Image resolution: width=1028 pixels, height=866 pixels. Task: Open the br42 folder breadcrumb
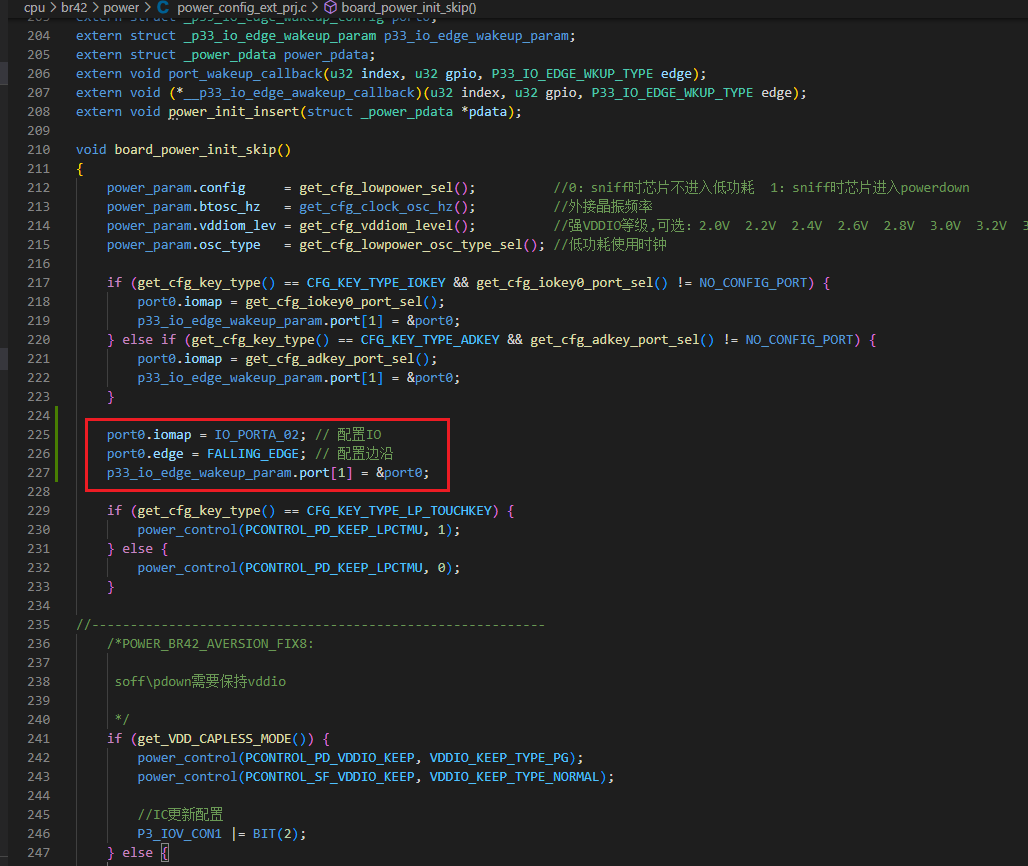click(x=74, y=7)
